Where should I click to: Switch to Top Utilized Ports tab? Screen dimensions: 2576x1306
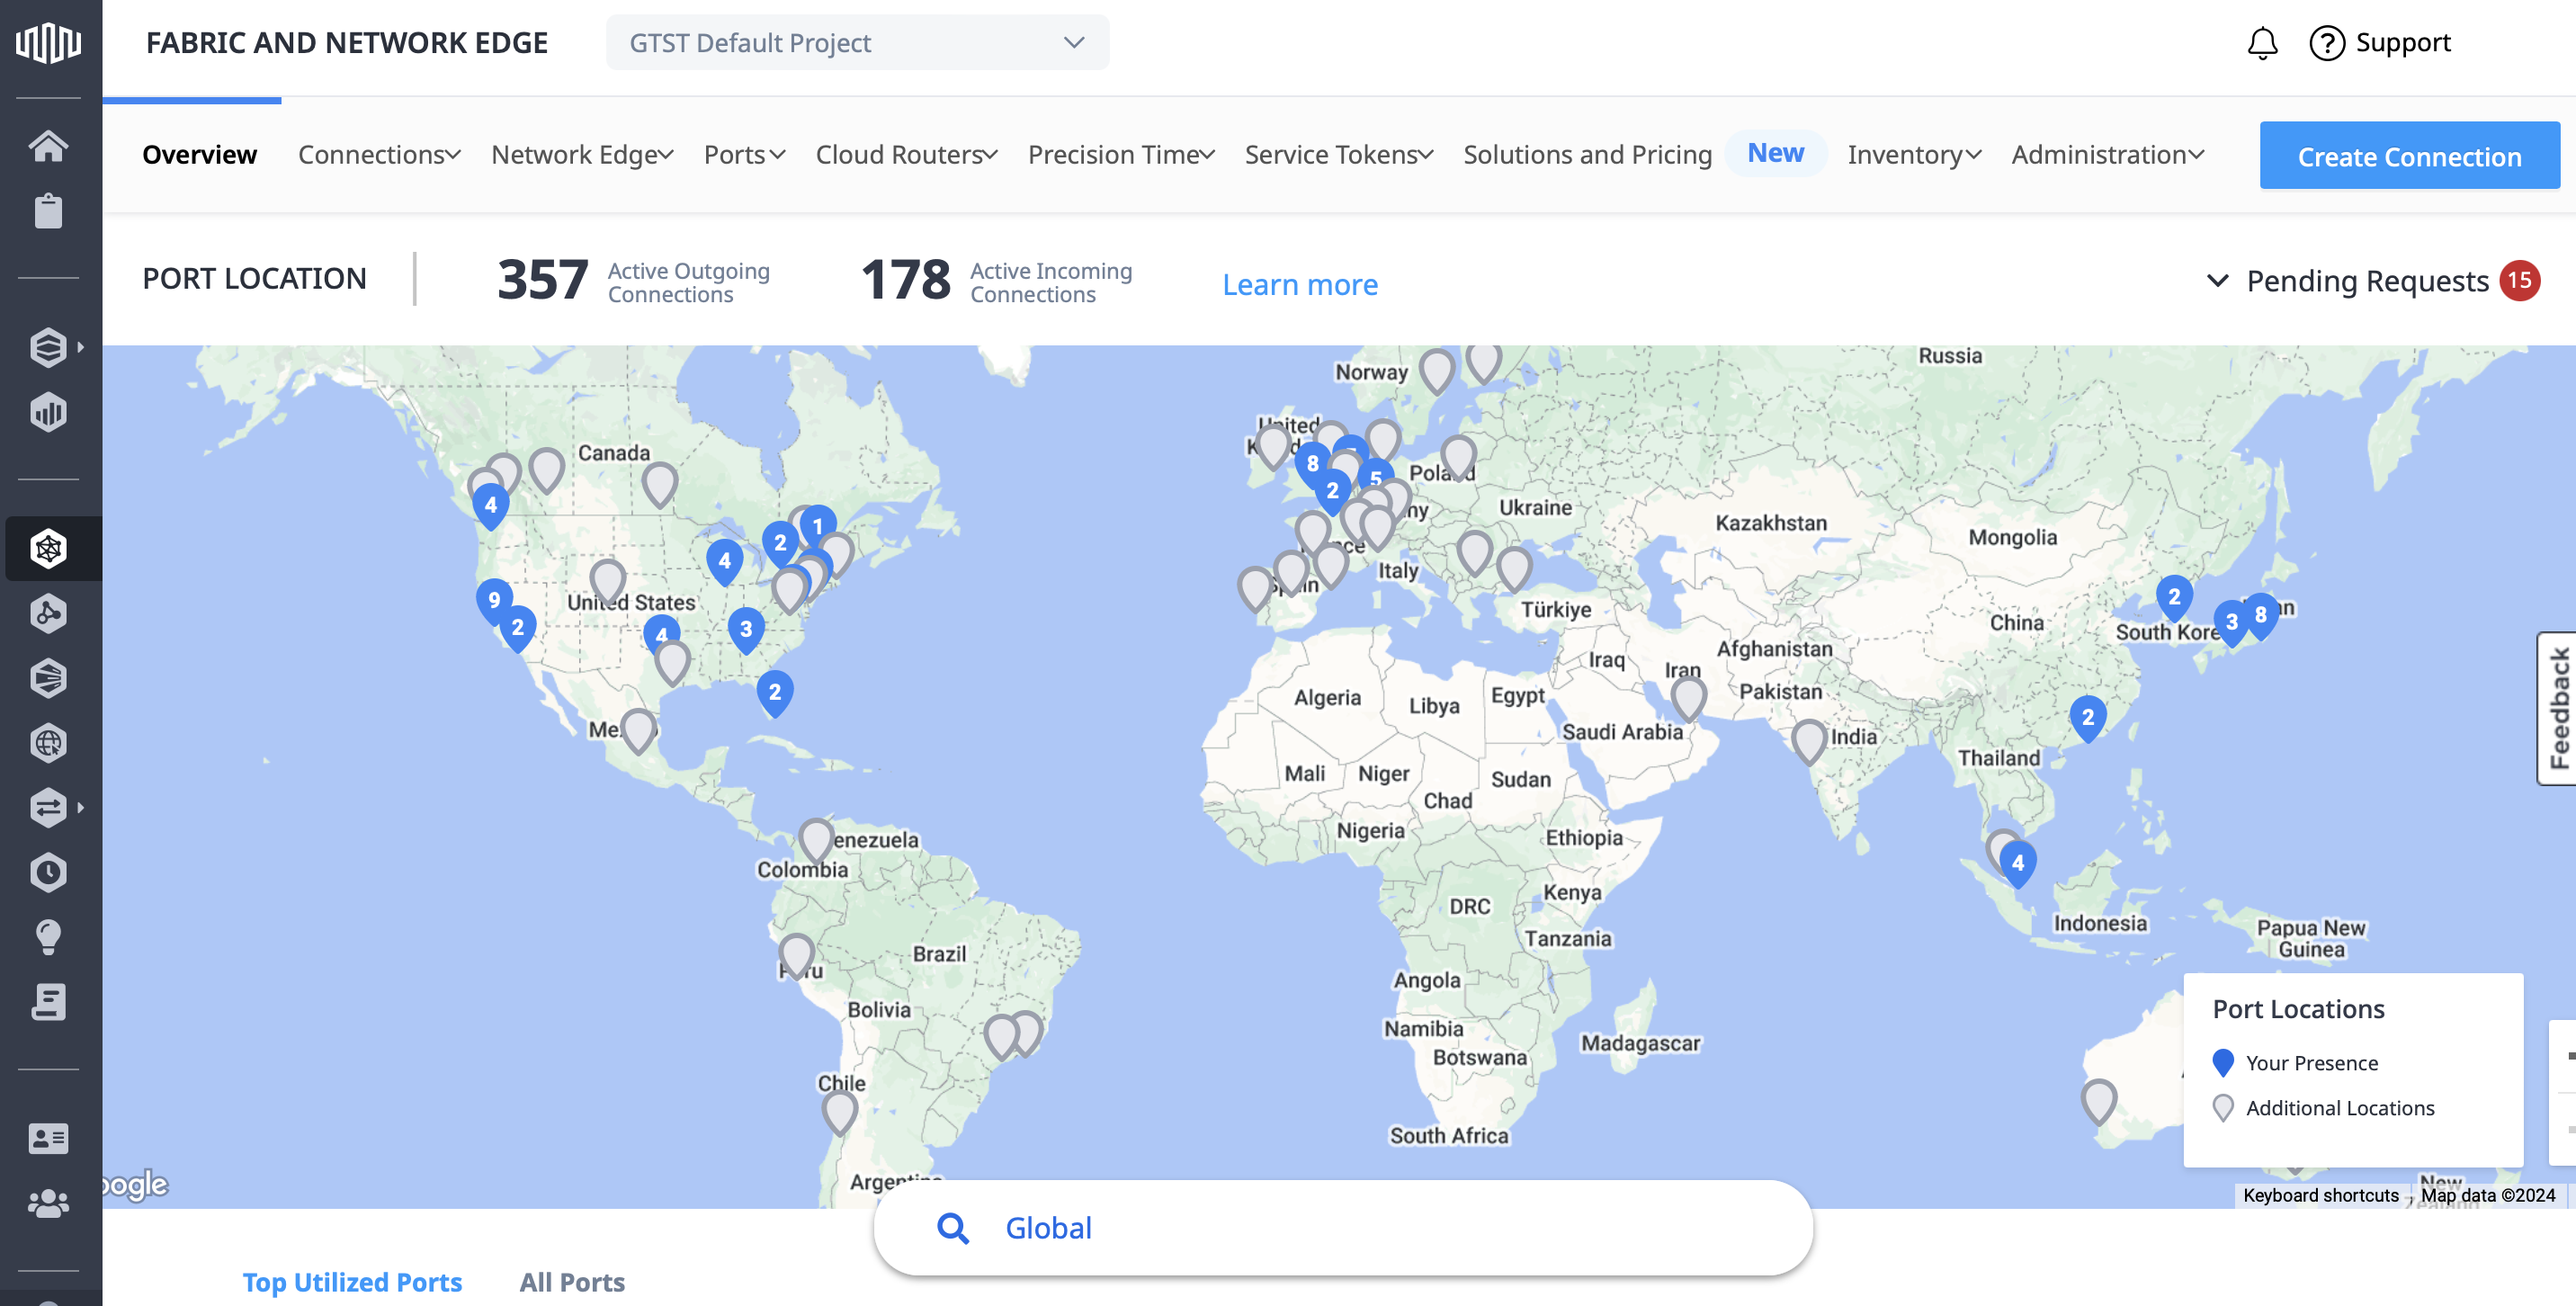pyautogui.click(x=352, y=1282)
